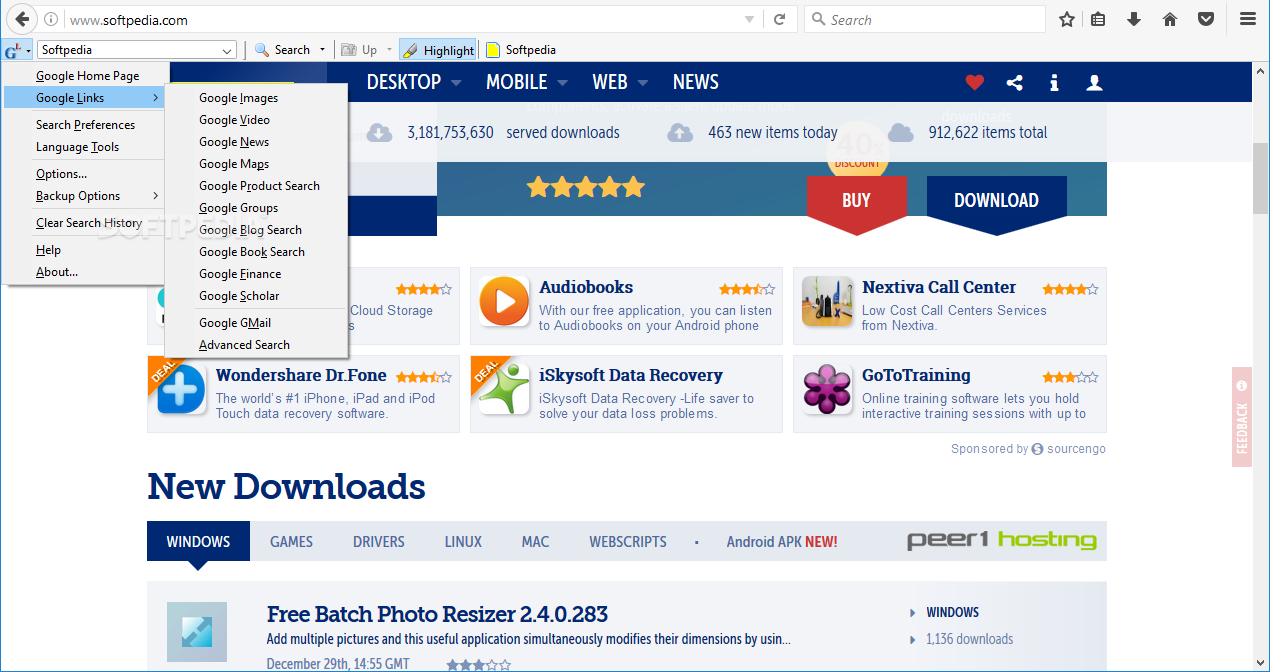Screen dimensions: 1270x672
Task: Click the site information icon in address bar
Action: coord(51,19)
